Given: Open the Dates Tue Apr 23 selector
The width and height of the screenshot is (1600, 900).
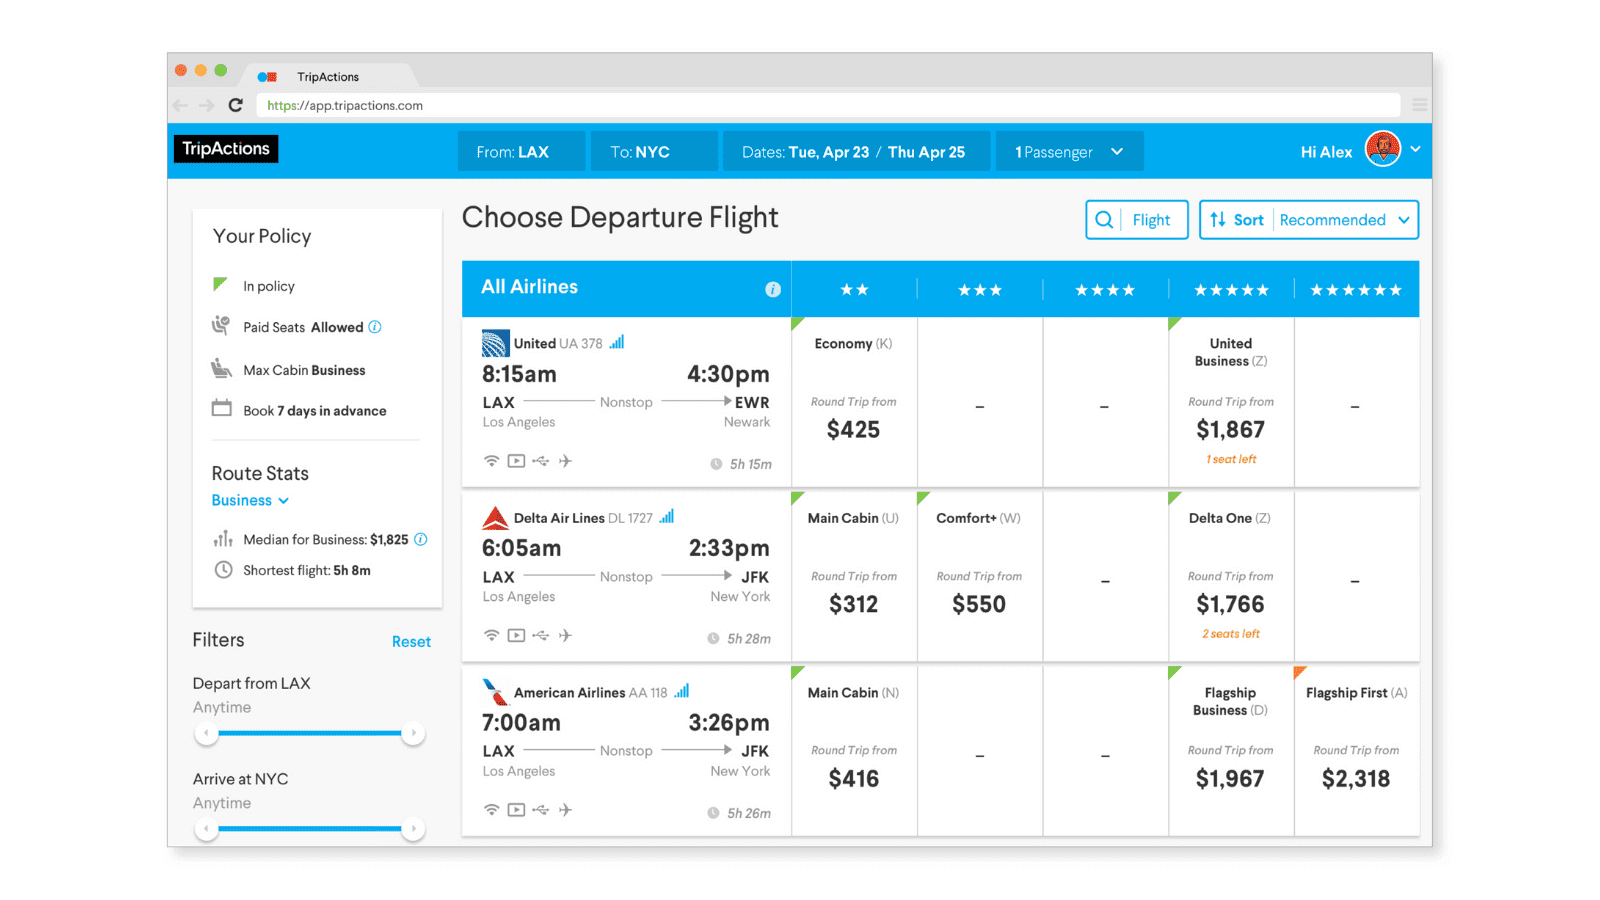Looking at the screenshot, I should coord(856,152).
